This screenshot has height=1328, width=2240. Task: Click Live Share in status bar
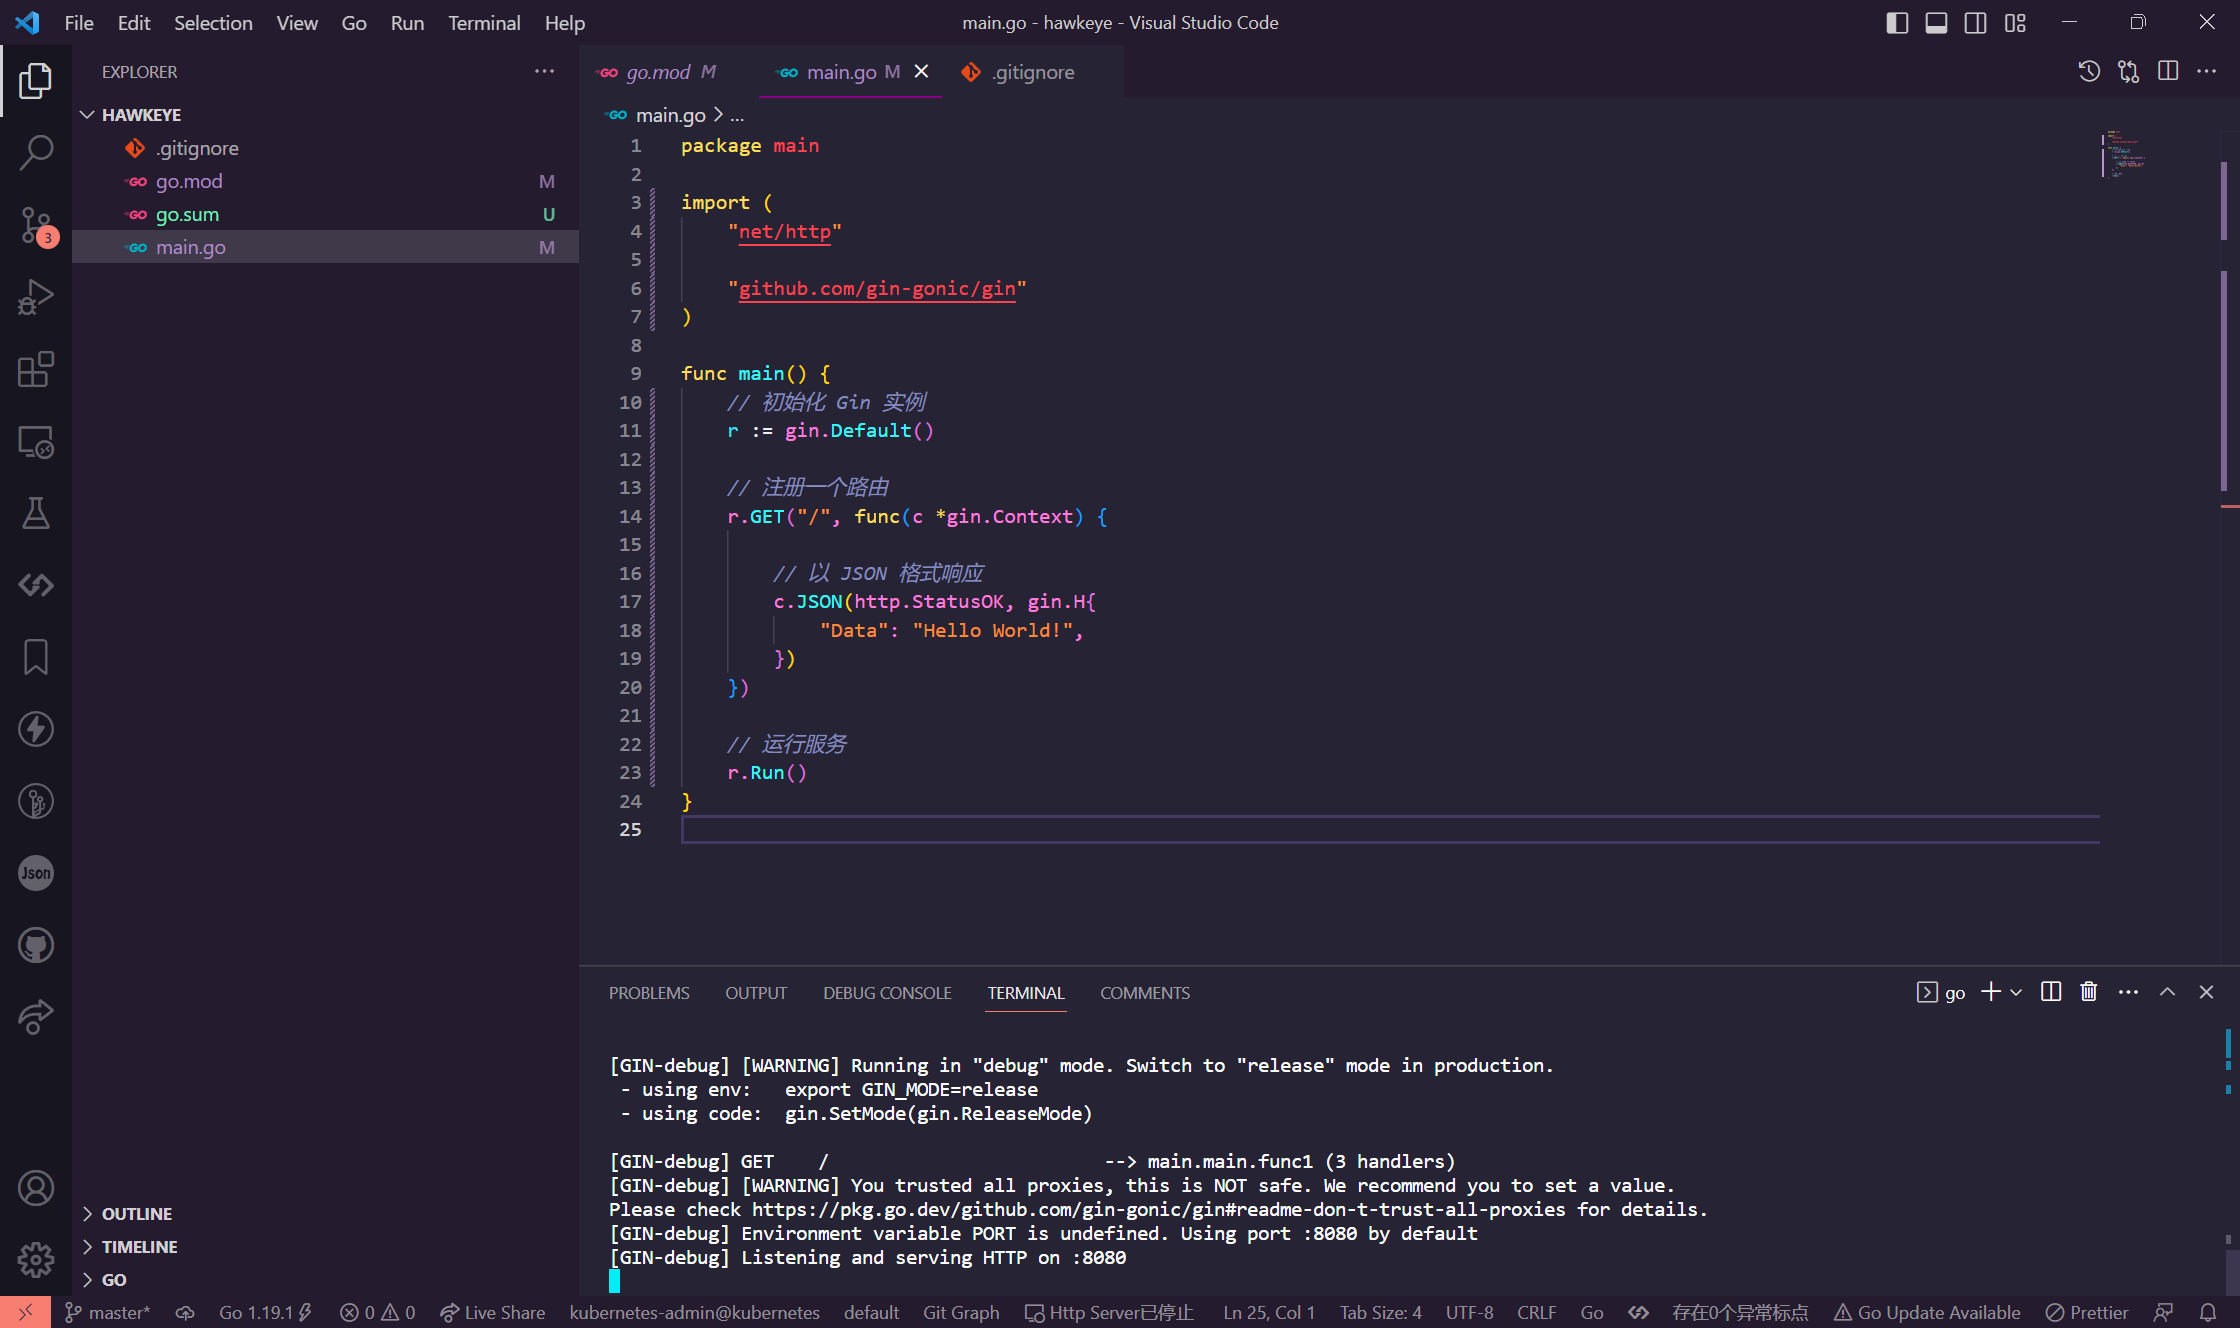493,1313
